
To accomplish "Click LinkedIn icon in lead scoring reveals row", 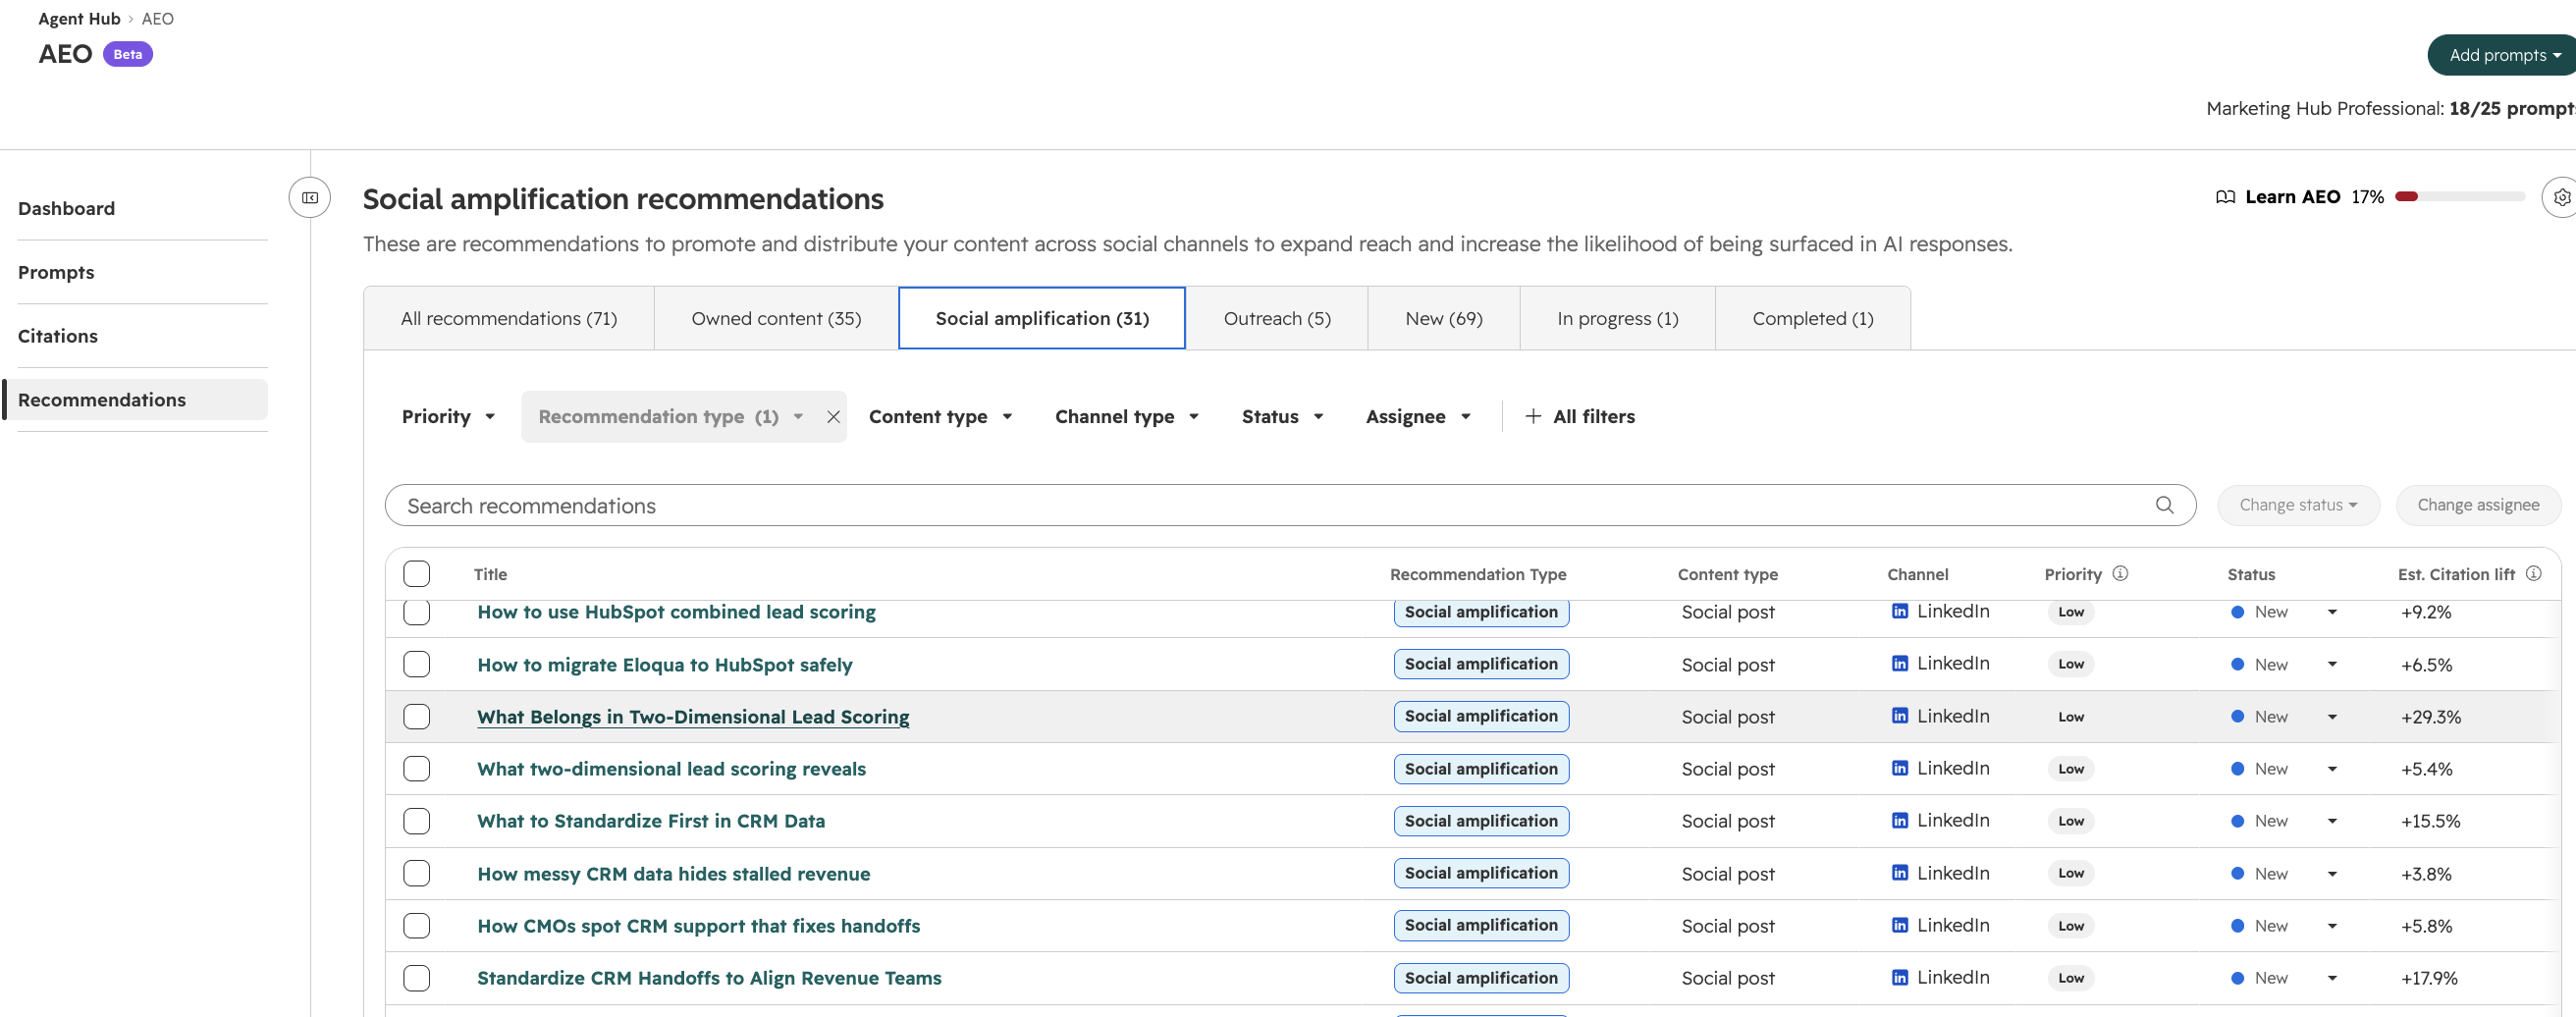I will tap(1900, 768).
